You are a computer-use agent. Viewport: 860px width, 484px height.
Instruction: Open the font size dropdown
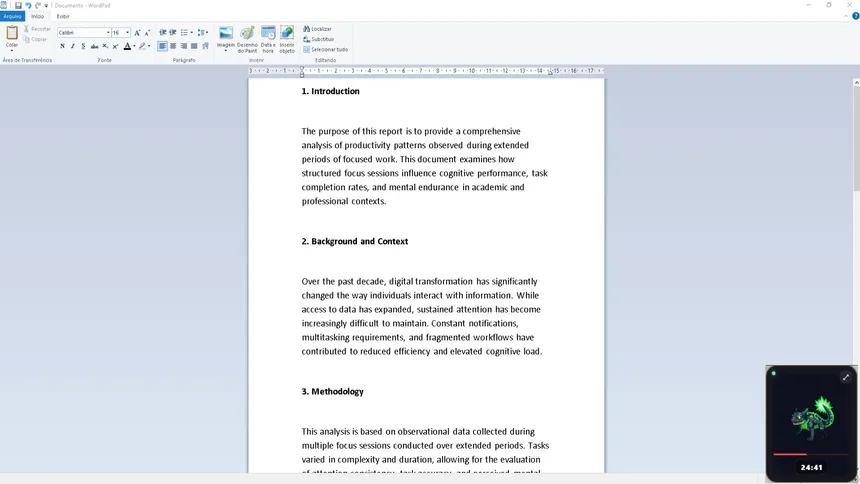pyautogui.click(x=127, y=33)
